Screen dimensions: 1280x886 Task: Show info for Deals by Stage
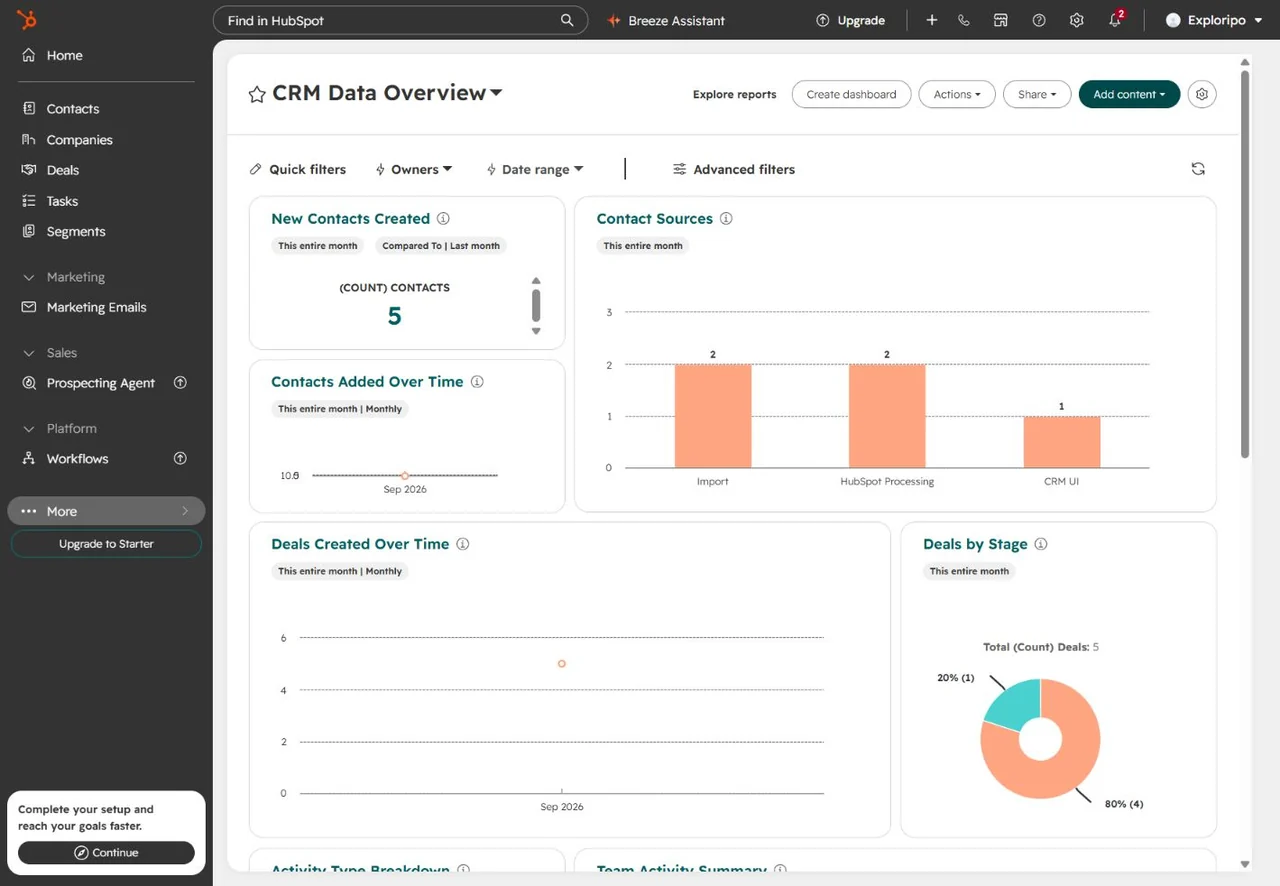click(x=1041, y=544)
